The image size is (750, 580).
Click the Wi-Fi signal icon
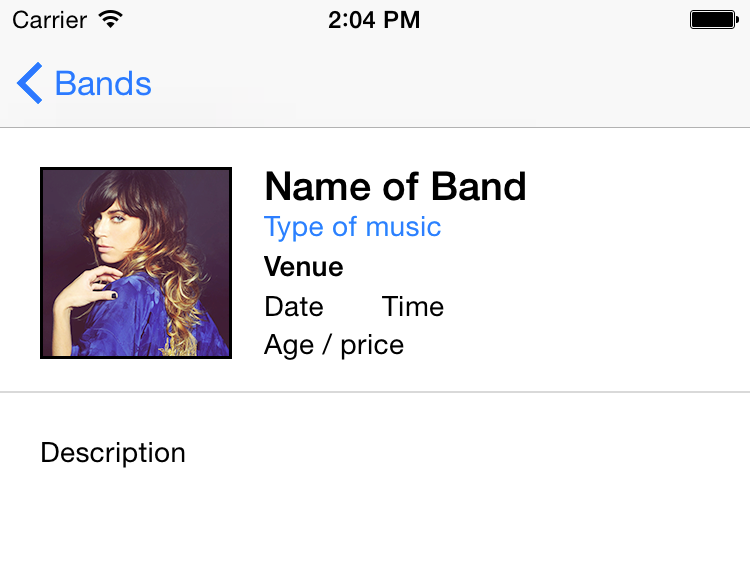pos(111,19)
